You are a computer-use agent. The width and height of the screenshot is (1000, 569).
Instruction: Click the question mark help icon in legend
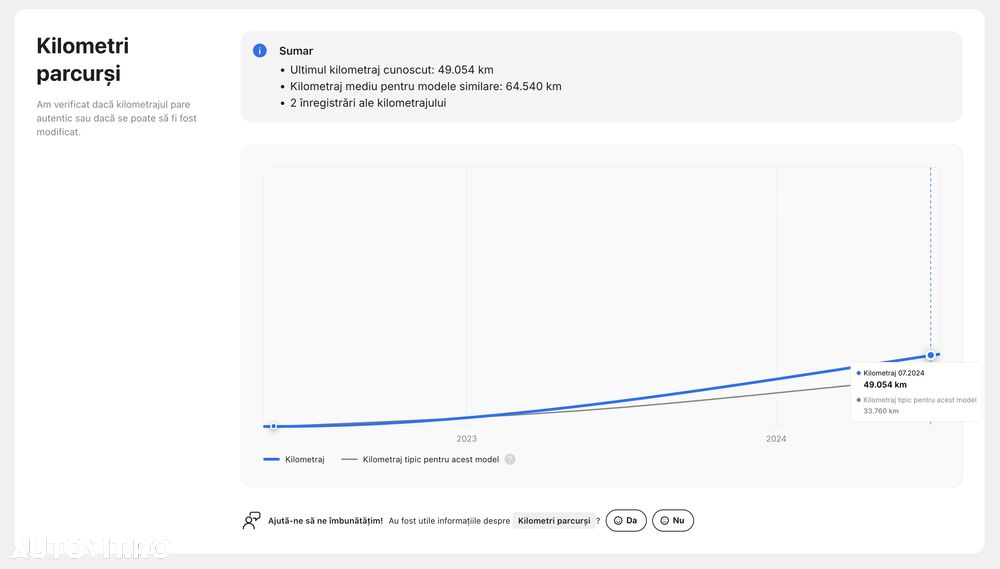pos(510,459)
